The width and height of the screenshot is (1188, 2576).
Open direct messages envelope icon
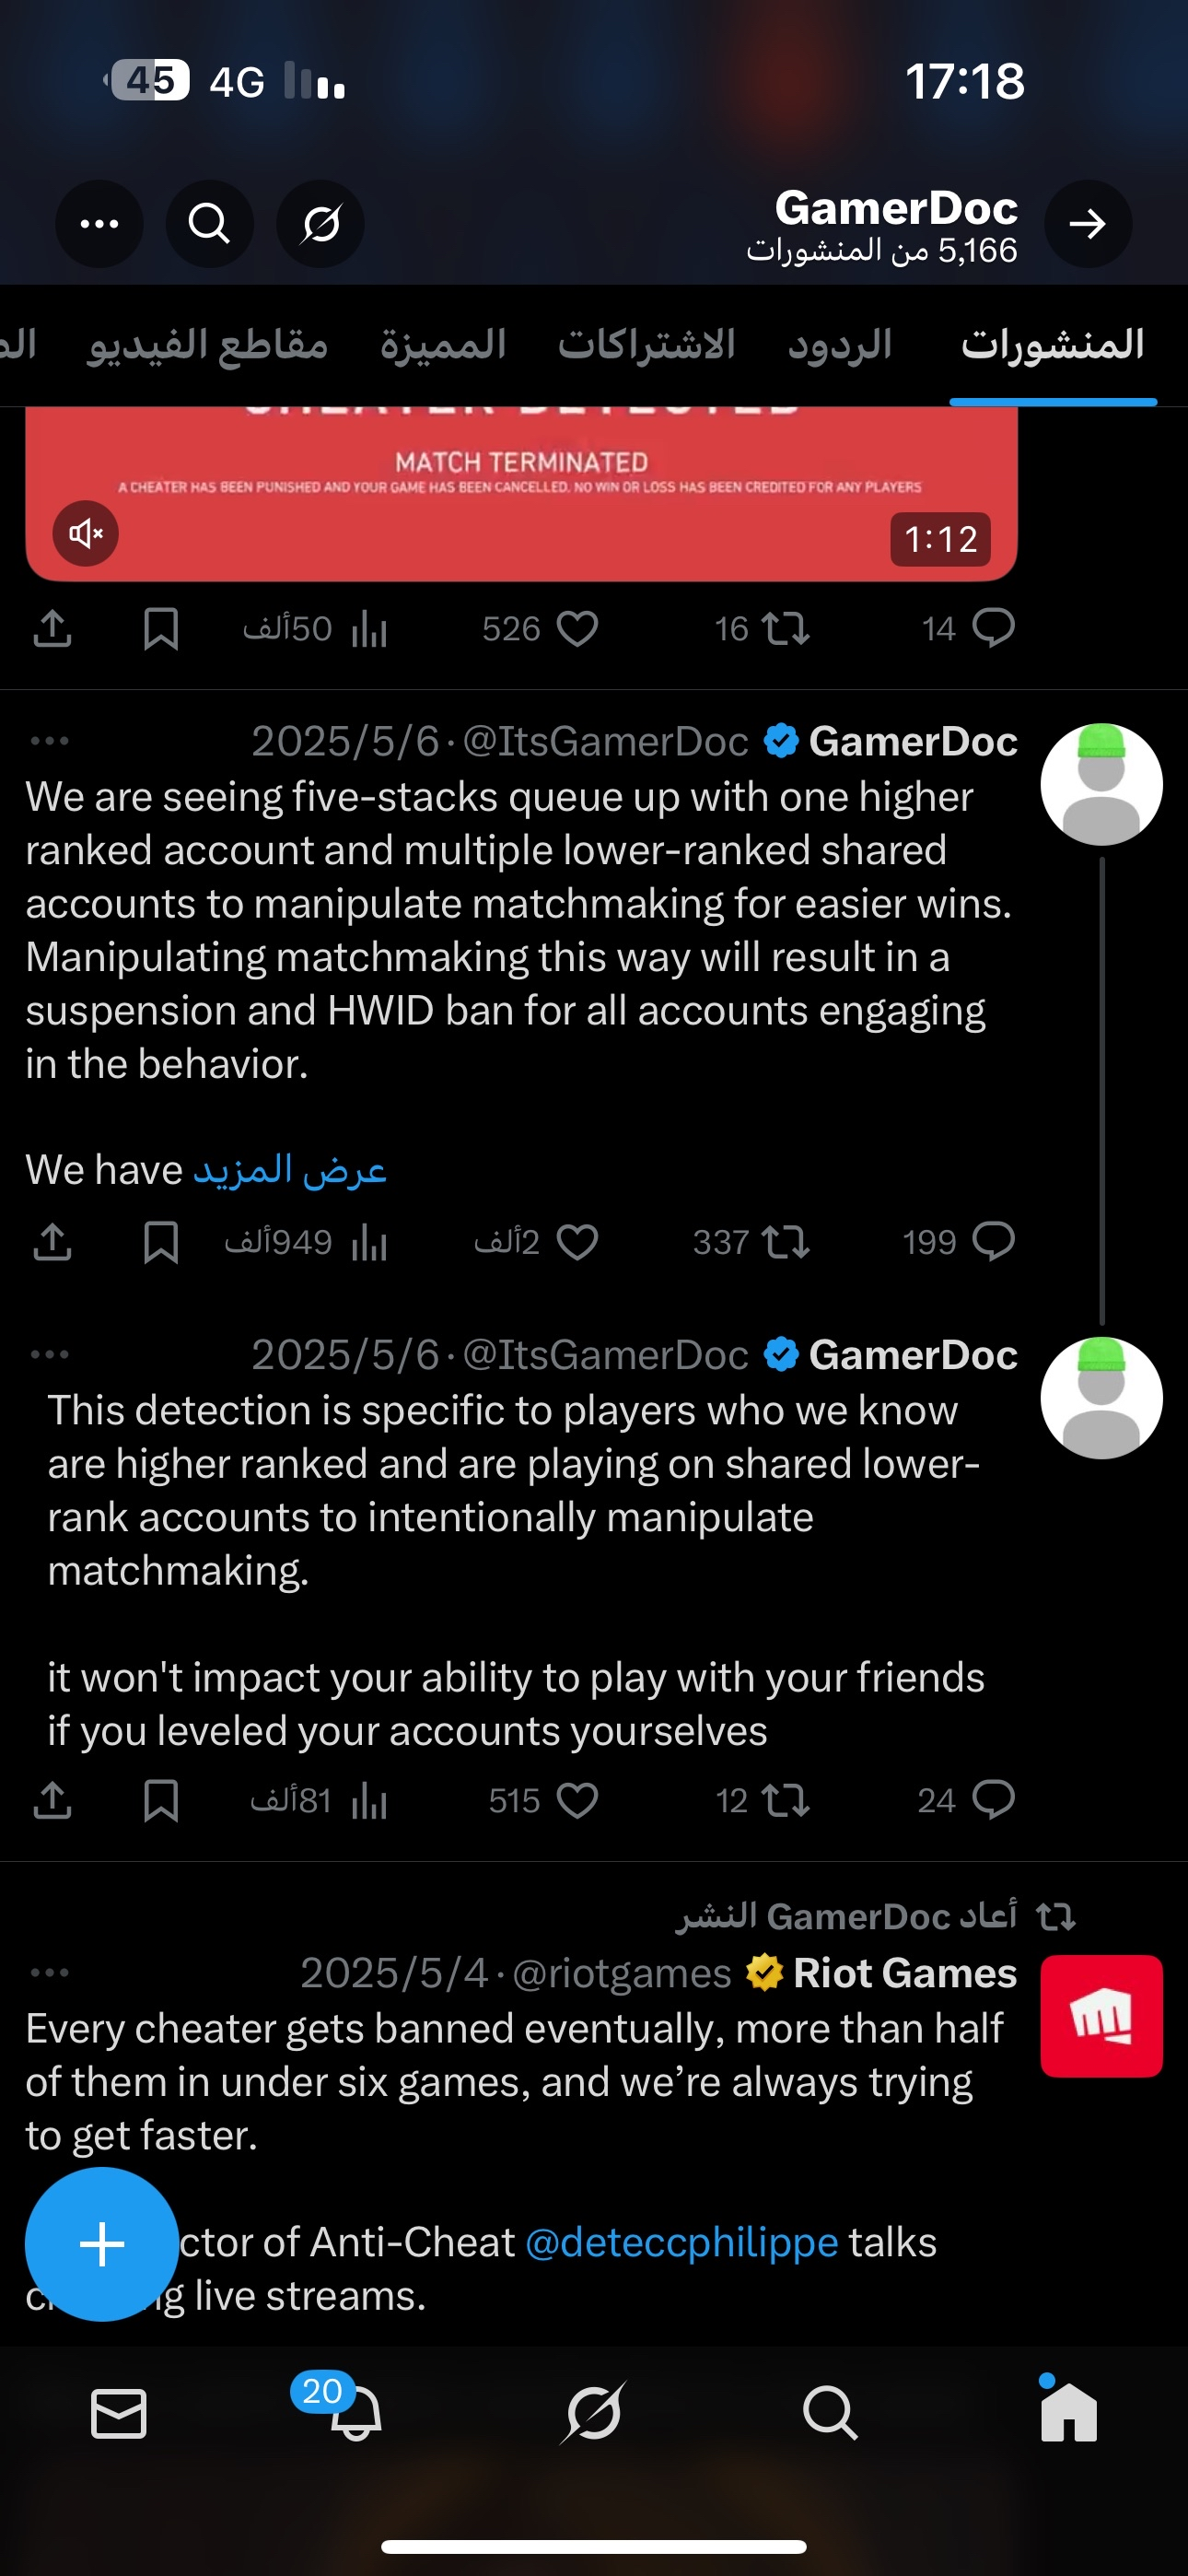(x=119, y=2414)
